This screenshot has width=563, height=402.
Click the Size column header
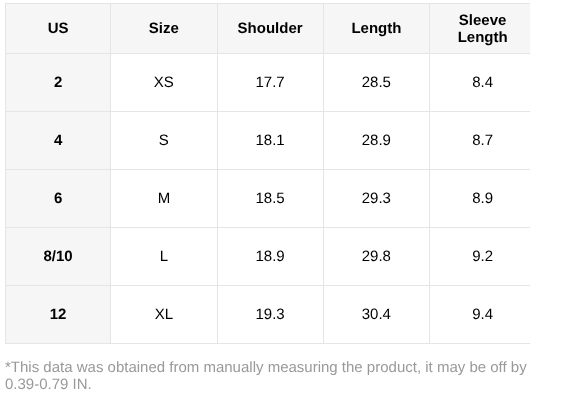(164, 28)
